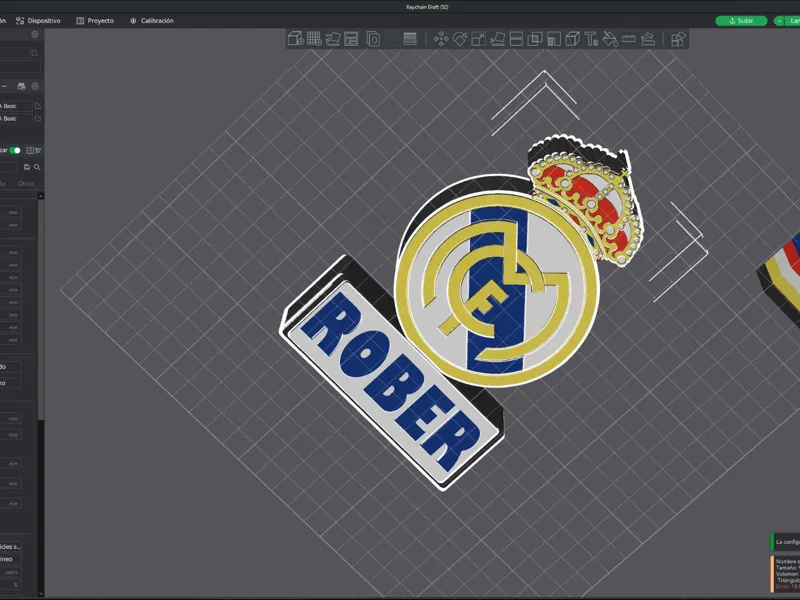Open the Calibración tab
The height and width of the screenshot is (600, 800).
[x=152, y=21]
